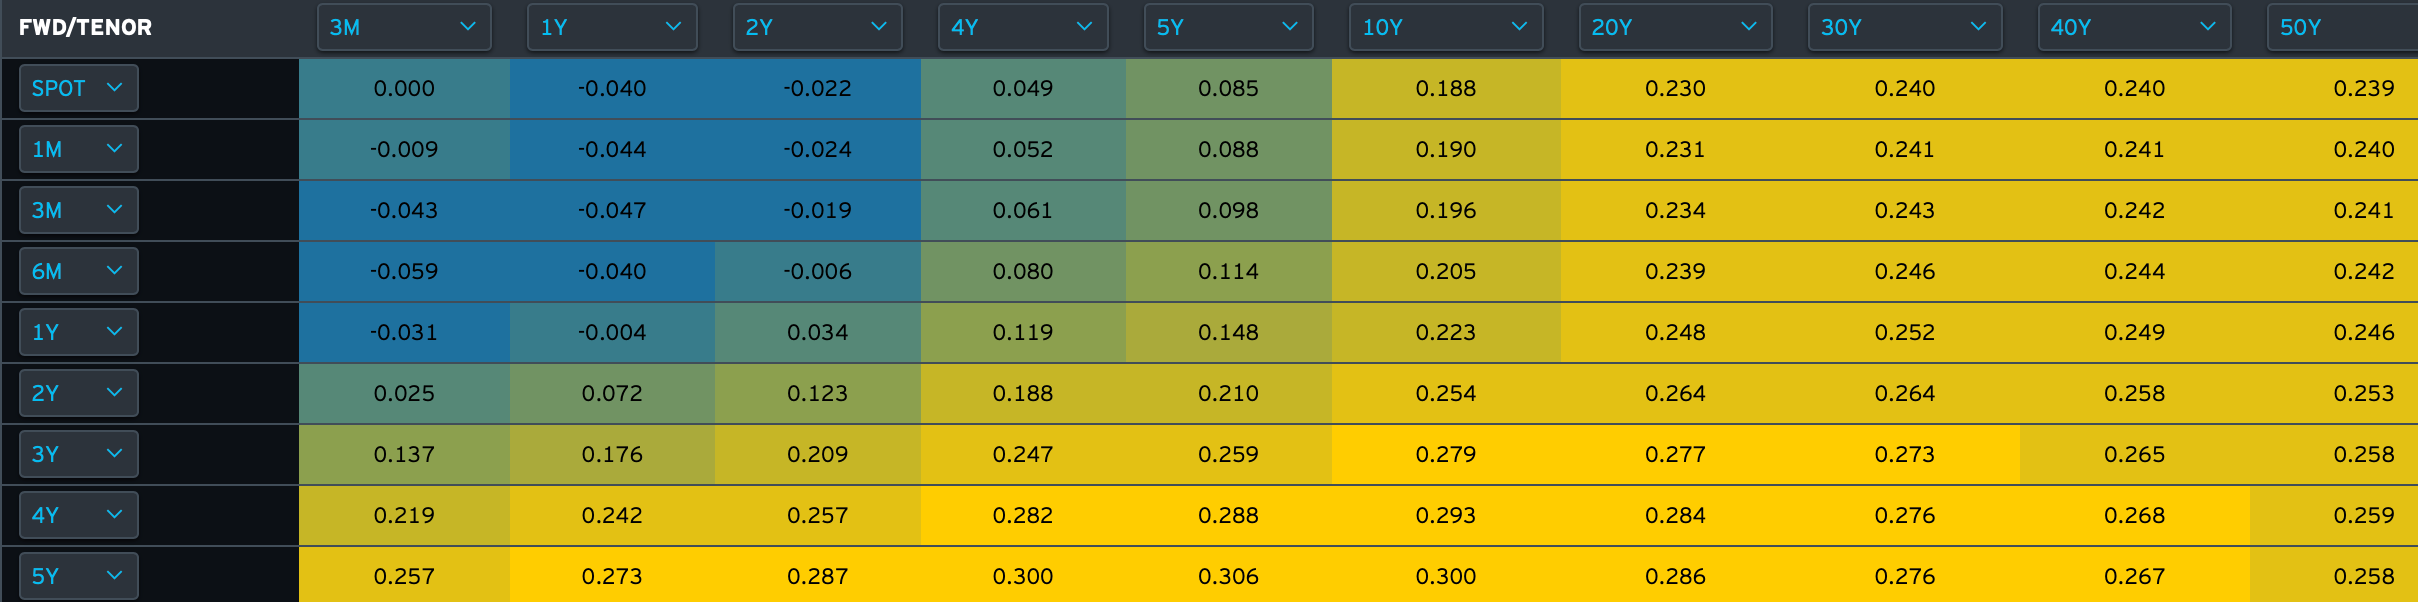Open the SPOT forward row dropdown
This screenshot has height=602, width=2418.
78,88
